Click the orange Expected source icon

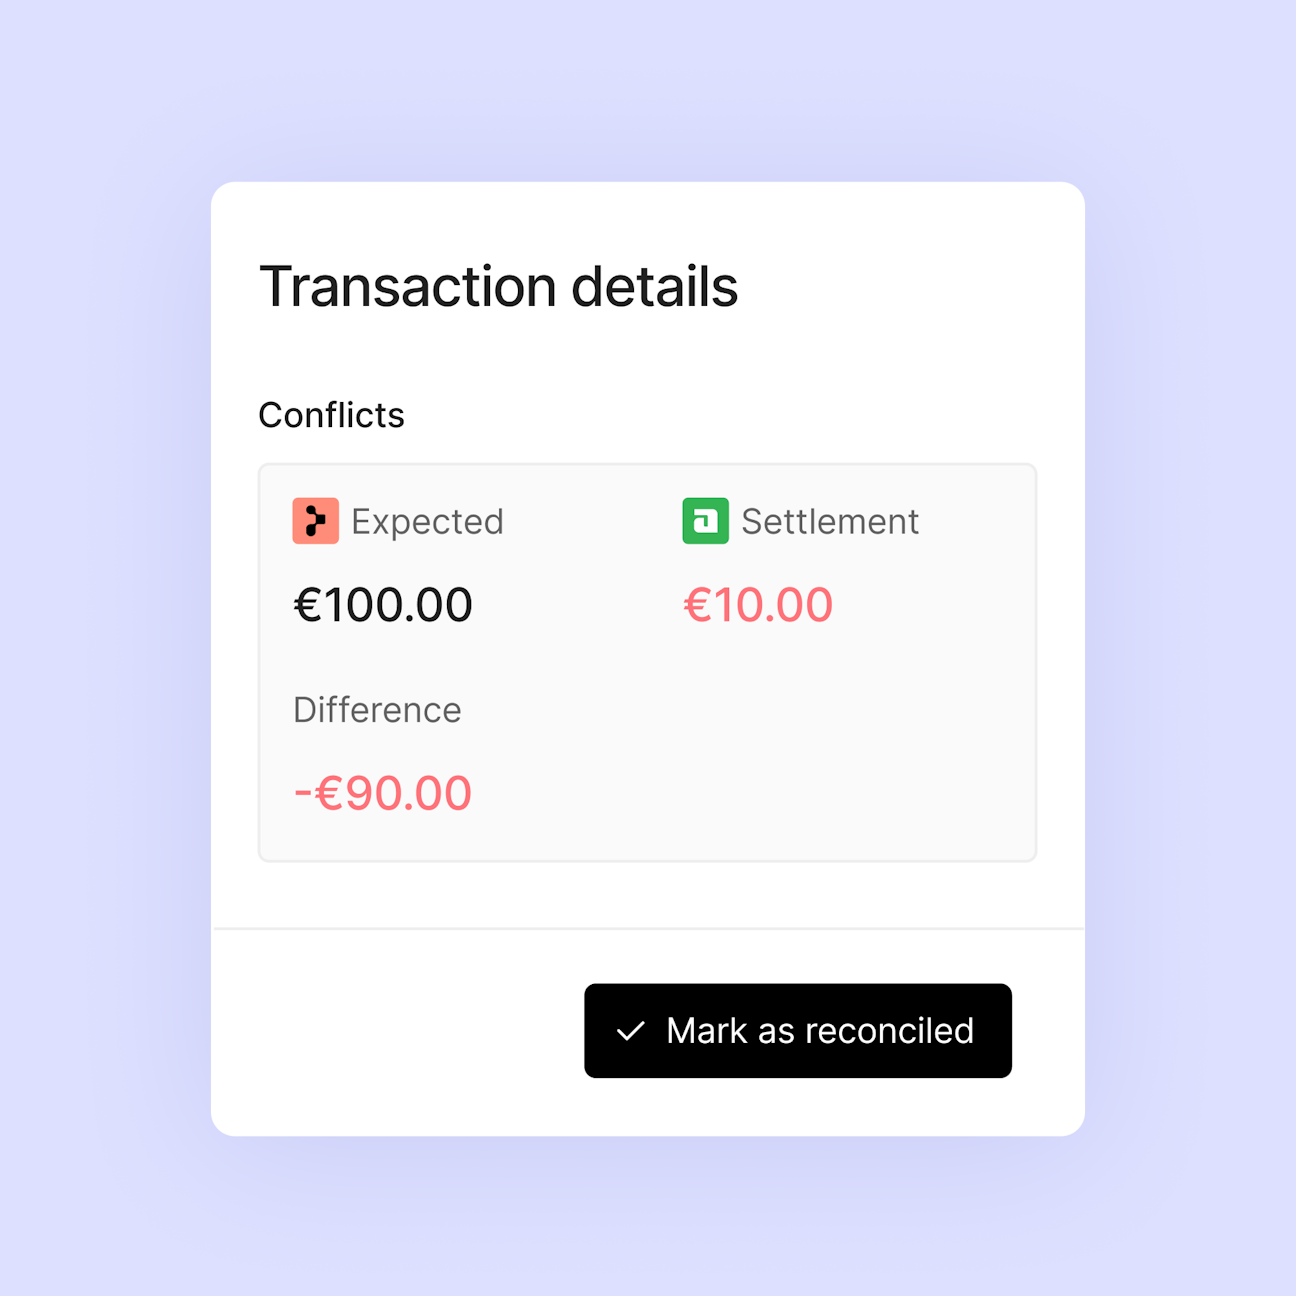coord(316,521)
